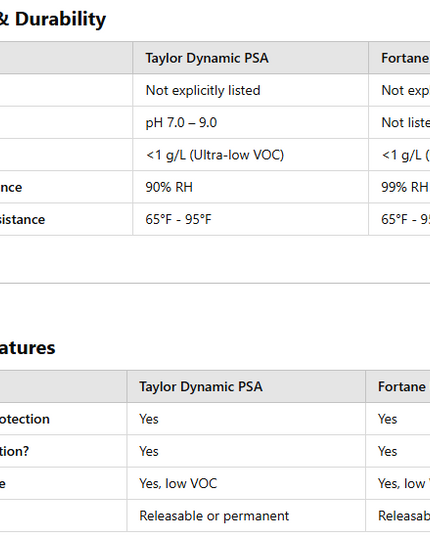Click the second table Taylor Dynamic PSA header
The image size is (430, 537).
pyautogui.click(x=201, y=387)
